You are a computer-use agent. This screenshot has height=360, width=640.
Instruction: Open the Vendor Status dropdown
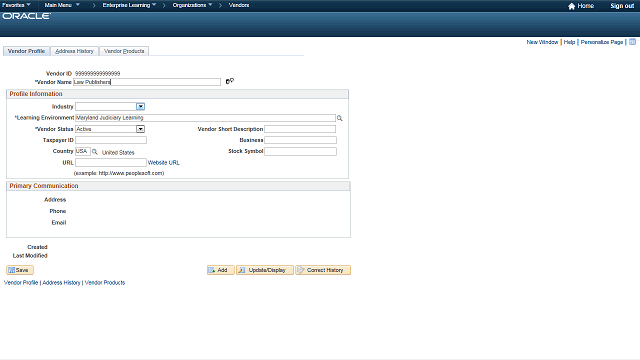click(140, 129)
